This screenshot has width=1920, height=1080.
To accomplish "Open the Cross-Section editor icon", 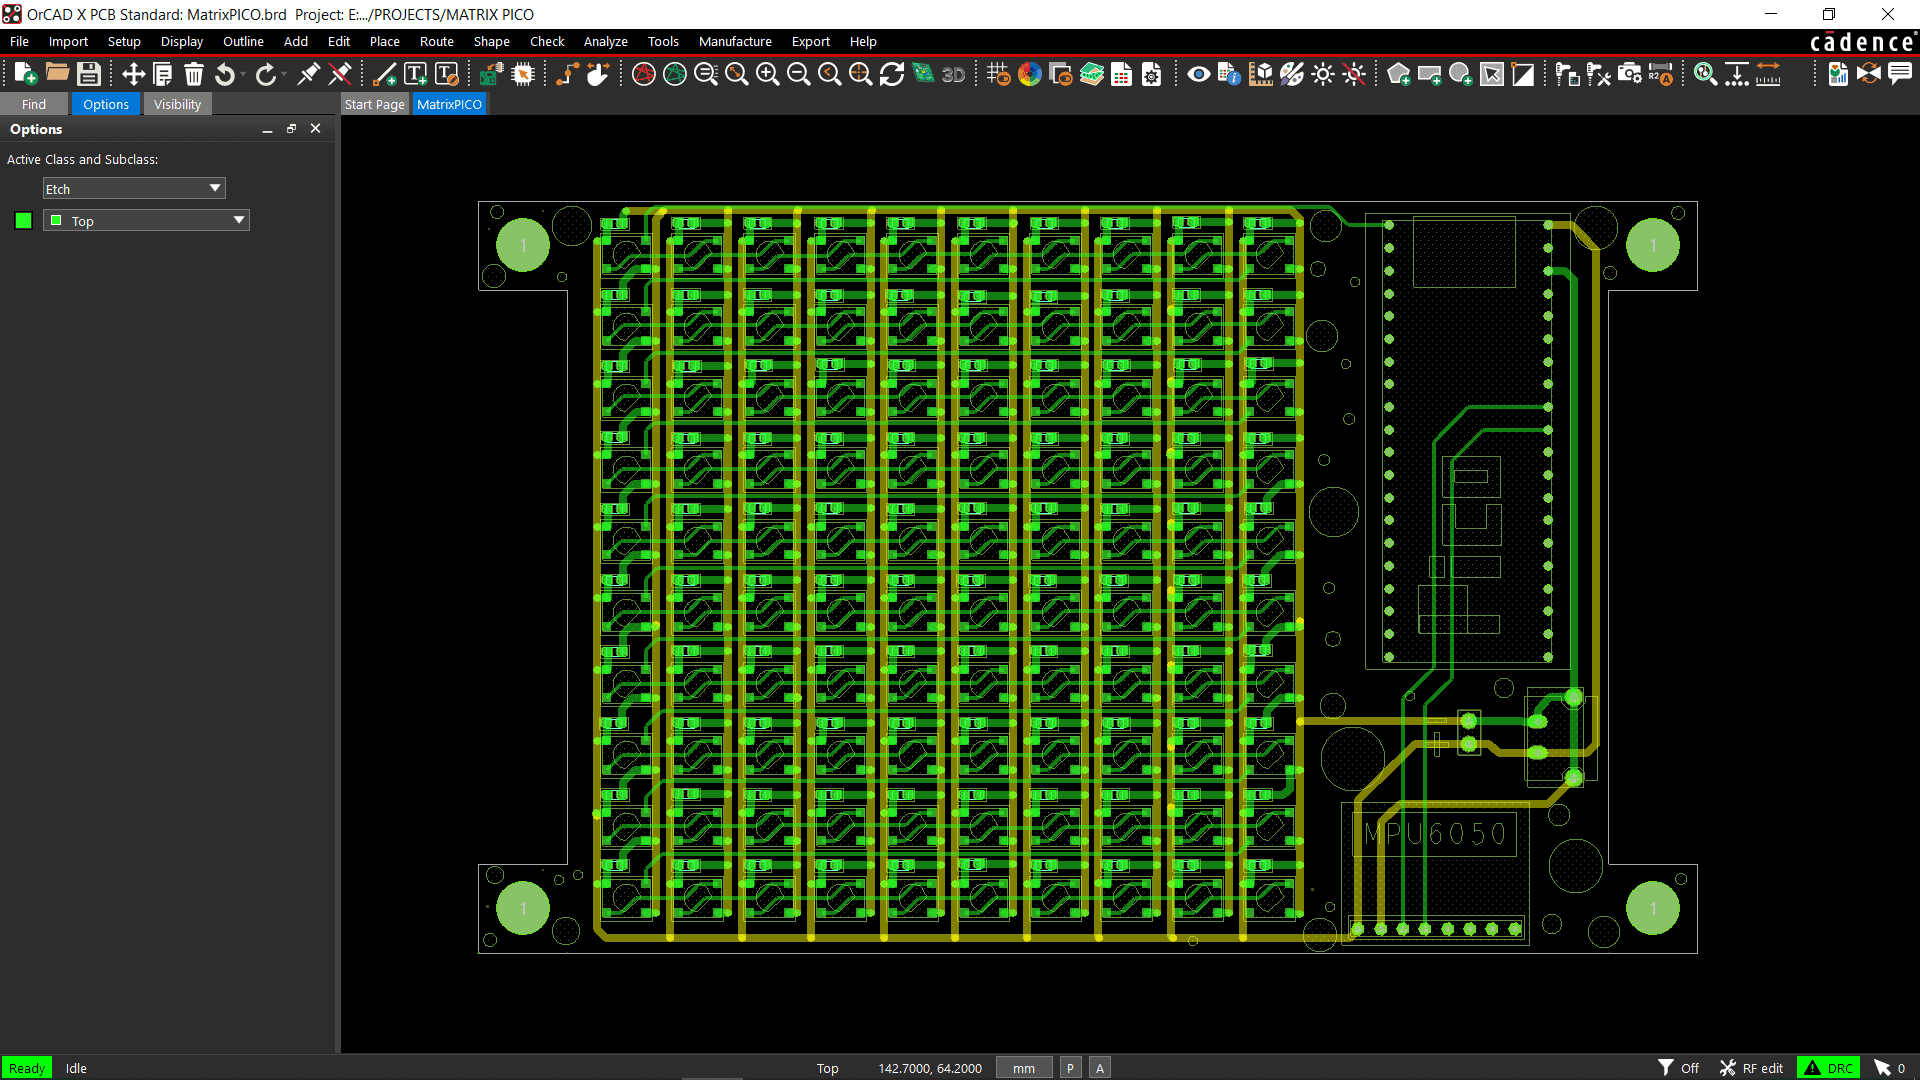I will 1092,74.
